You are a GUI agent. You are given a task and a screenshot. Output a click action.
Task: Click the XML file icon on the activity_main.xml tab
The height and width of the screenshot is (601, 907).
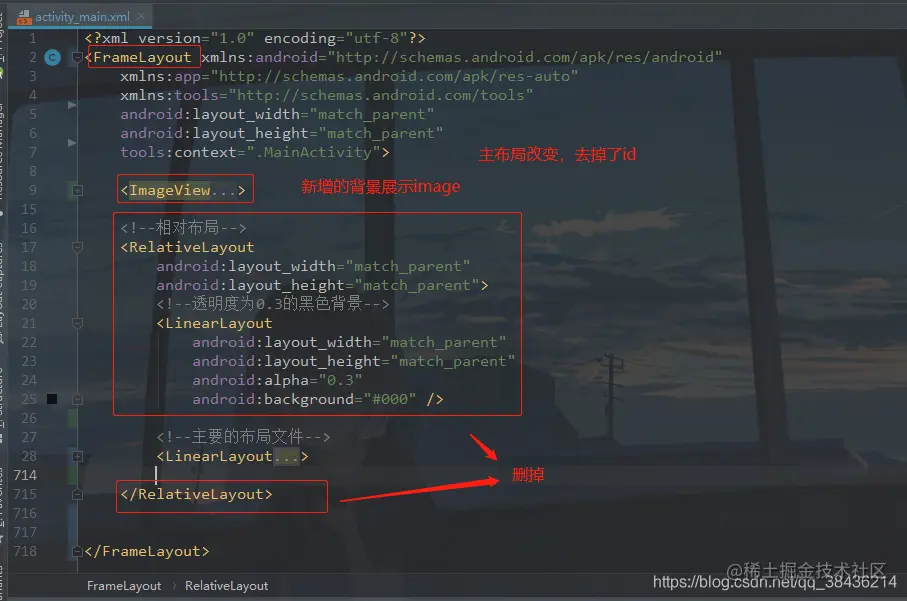[24, 17]
